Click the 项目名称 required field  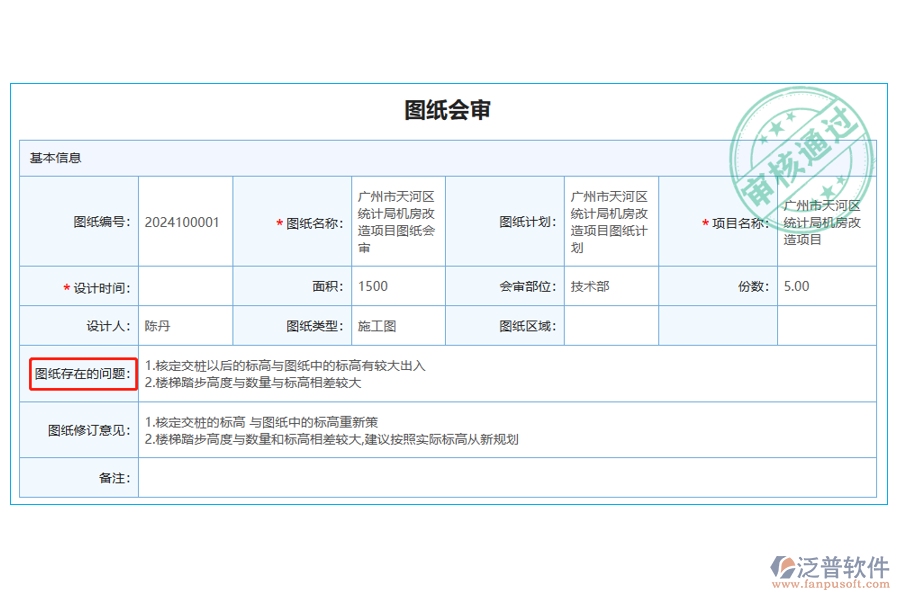(820, 222)
